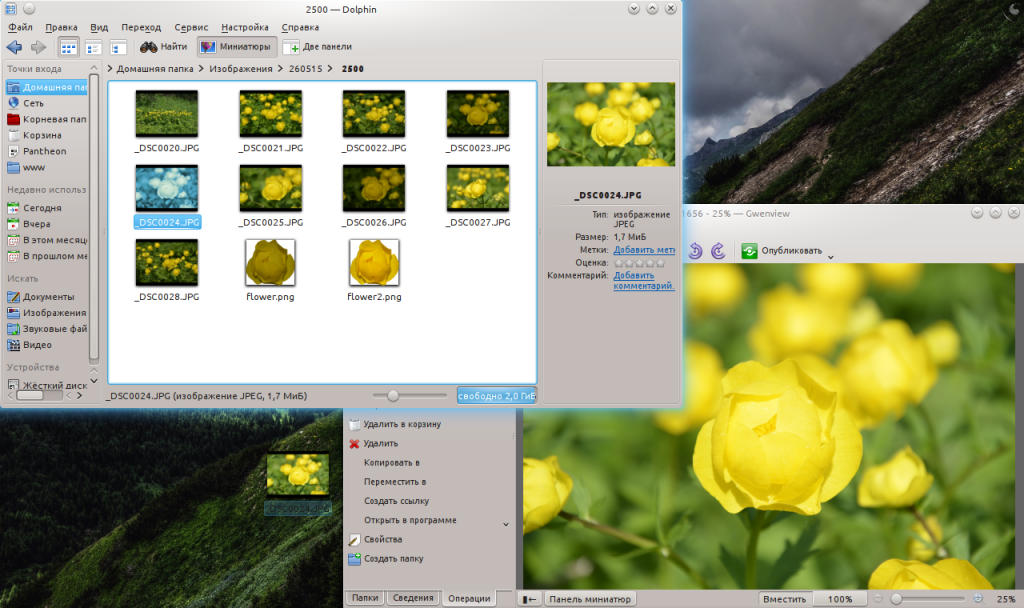Switch Dolphin to icons view mode

69,47
